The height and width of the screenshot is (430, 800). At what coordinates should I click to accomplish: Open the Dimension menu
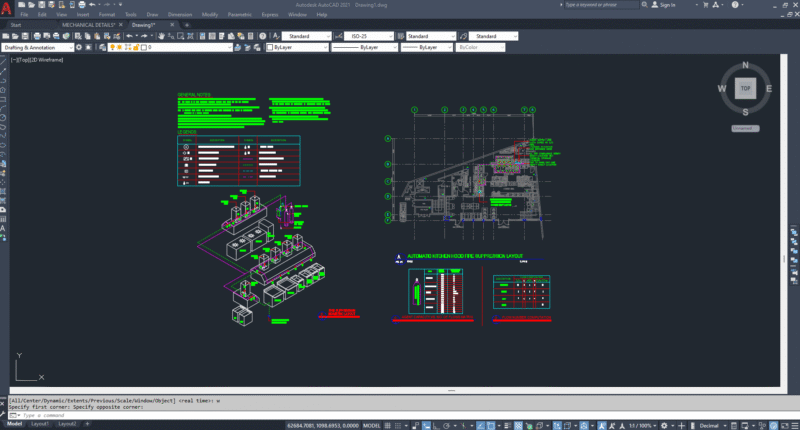[x=180, y=15]
